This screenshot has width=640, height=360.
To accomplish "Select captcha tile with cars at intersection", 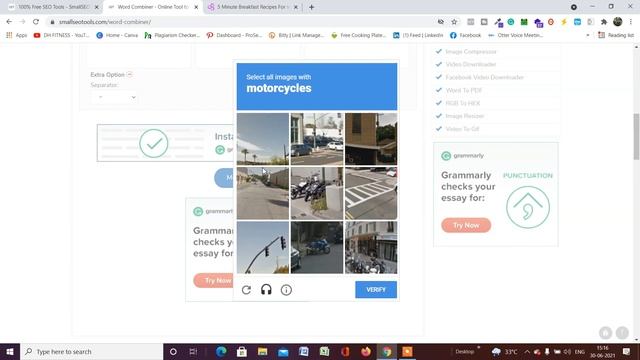I will [x=317, y=139].
